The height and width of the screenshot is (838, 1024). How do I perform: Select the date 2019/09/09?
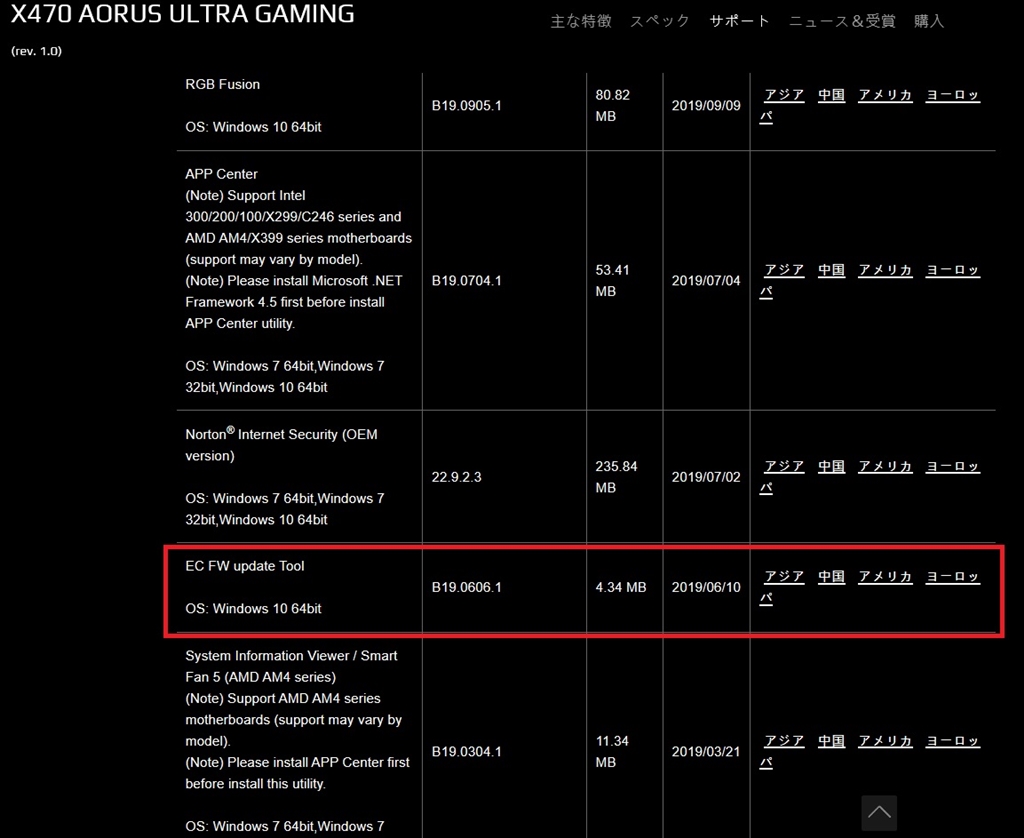[706, 106]
